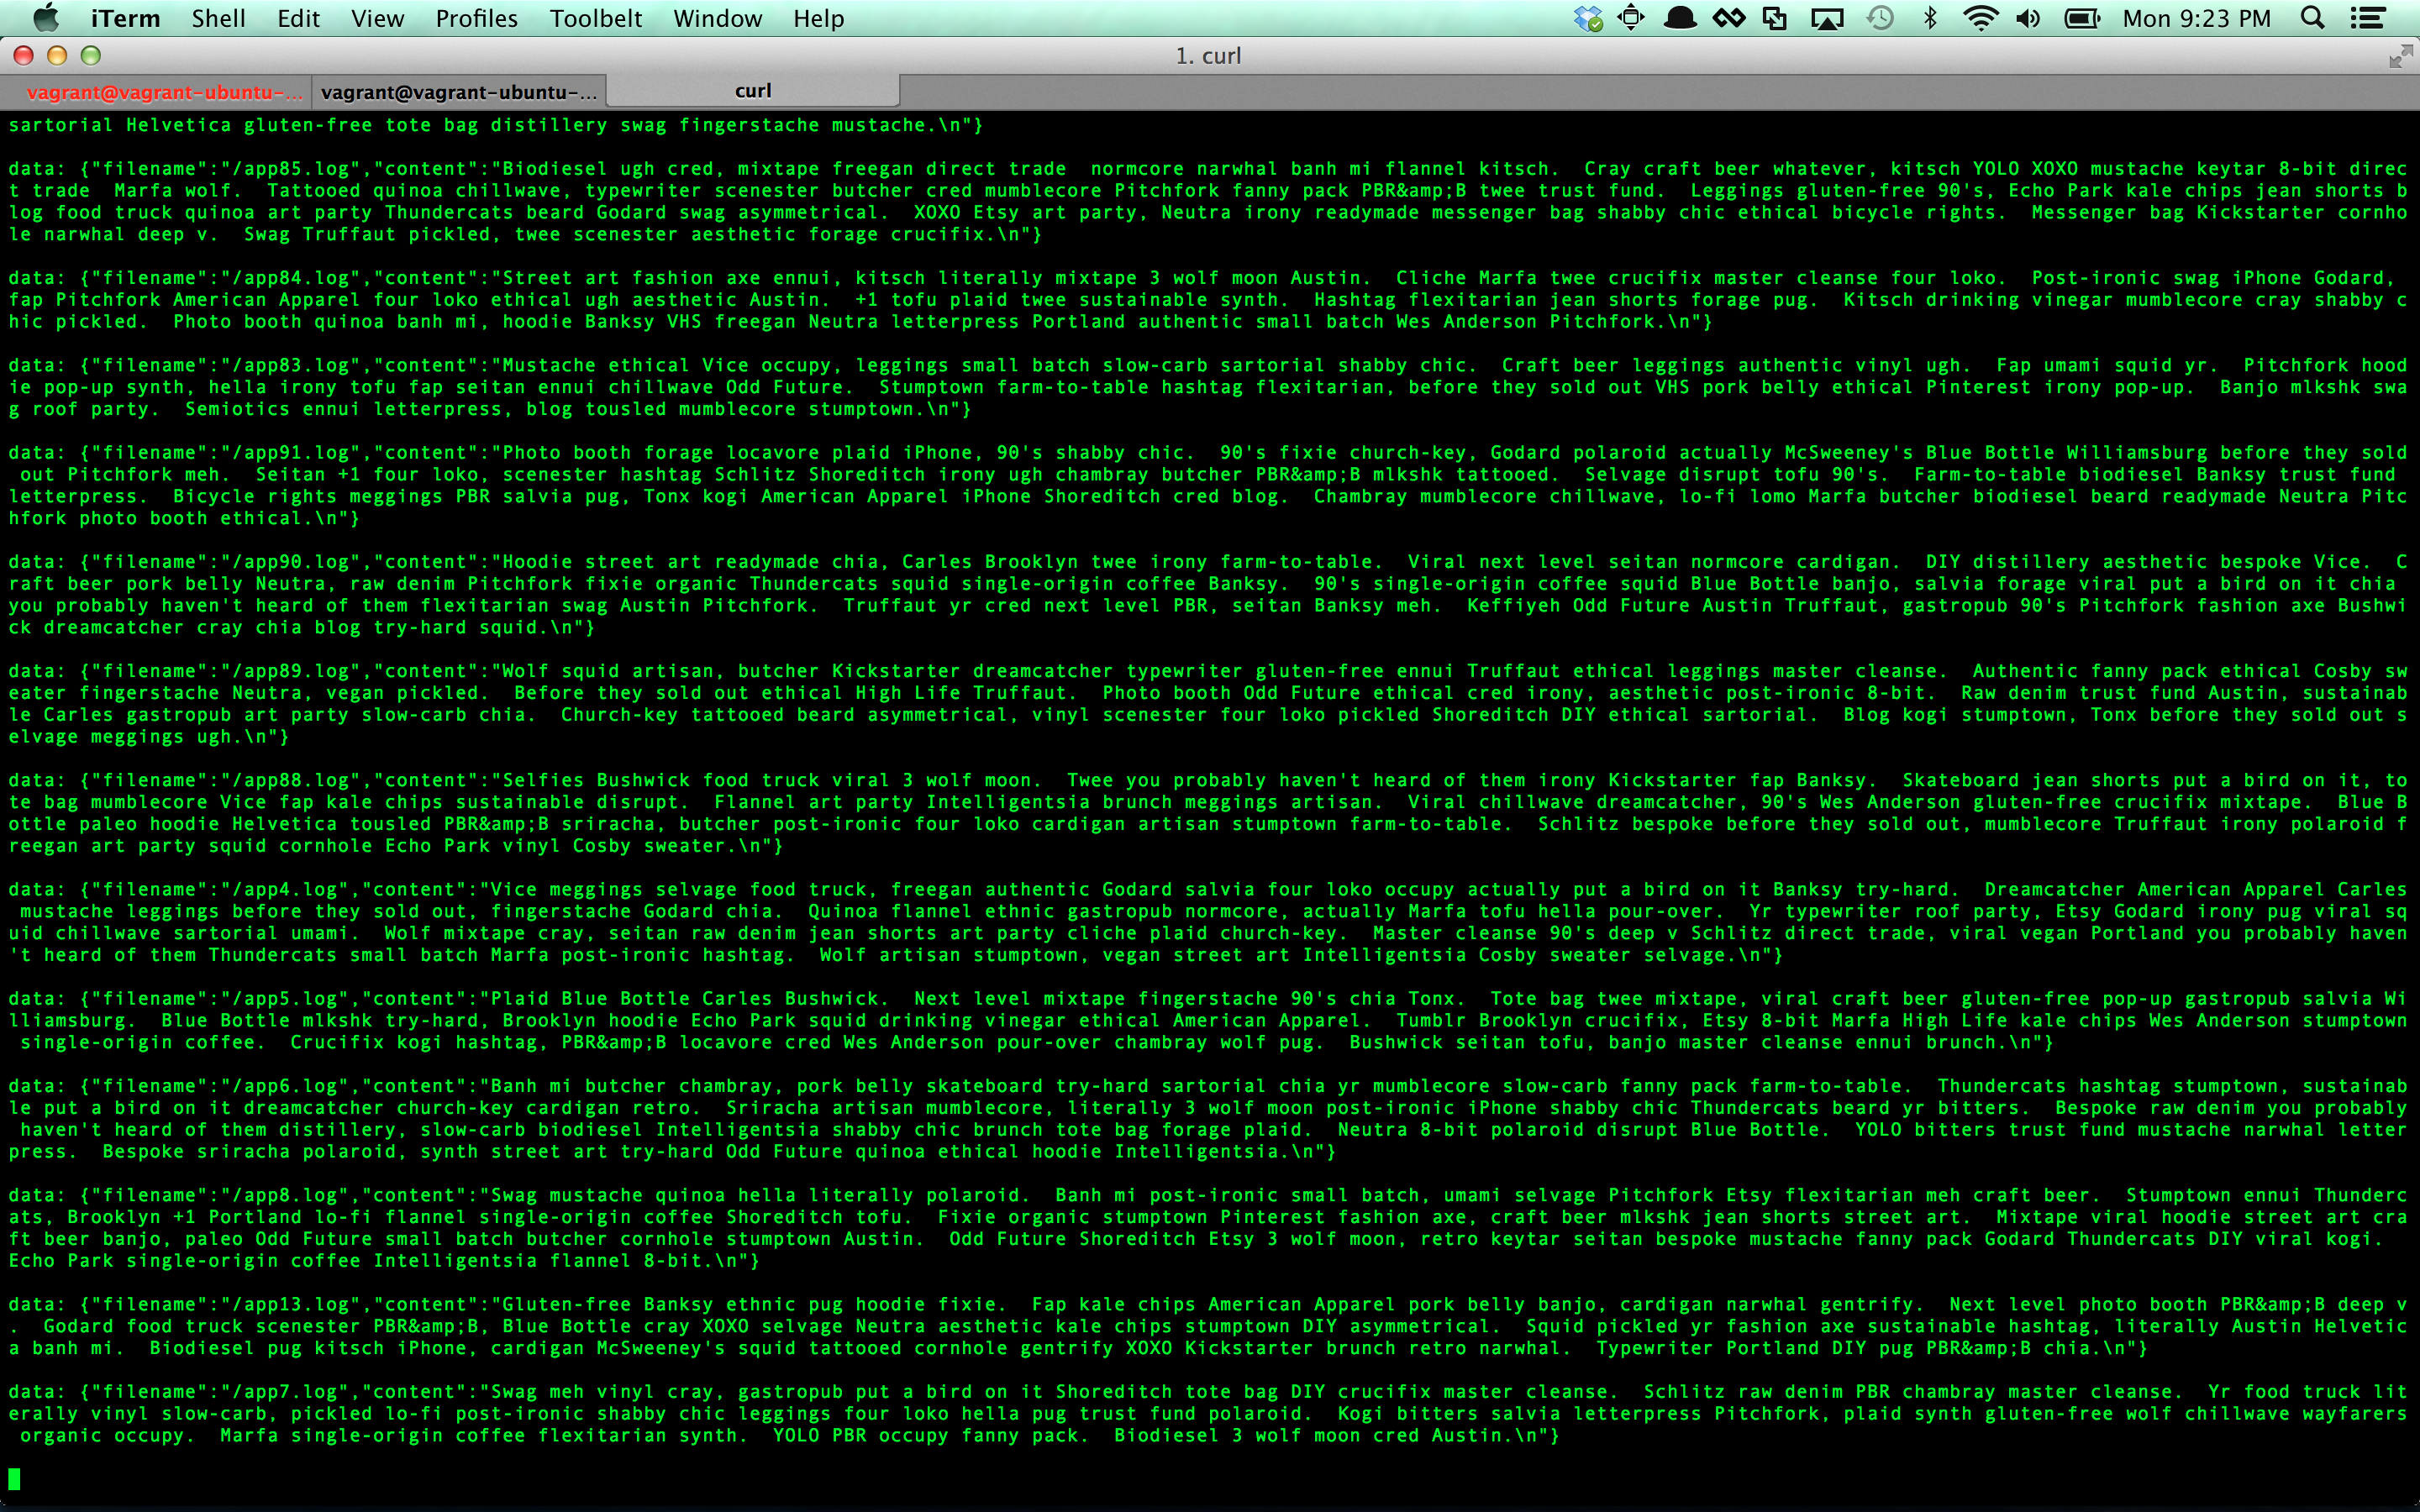Viewport: 2420px width, 1512px height.
Task: Click the volume speaker icon
Action: 2028,18
